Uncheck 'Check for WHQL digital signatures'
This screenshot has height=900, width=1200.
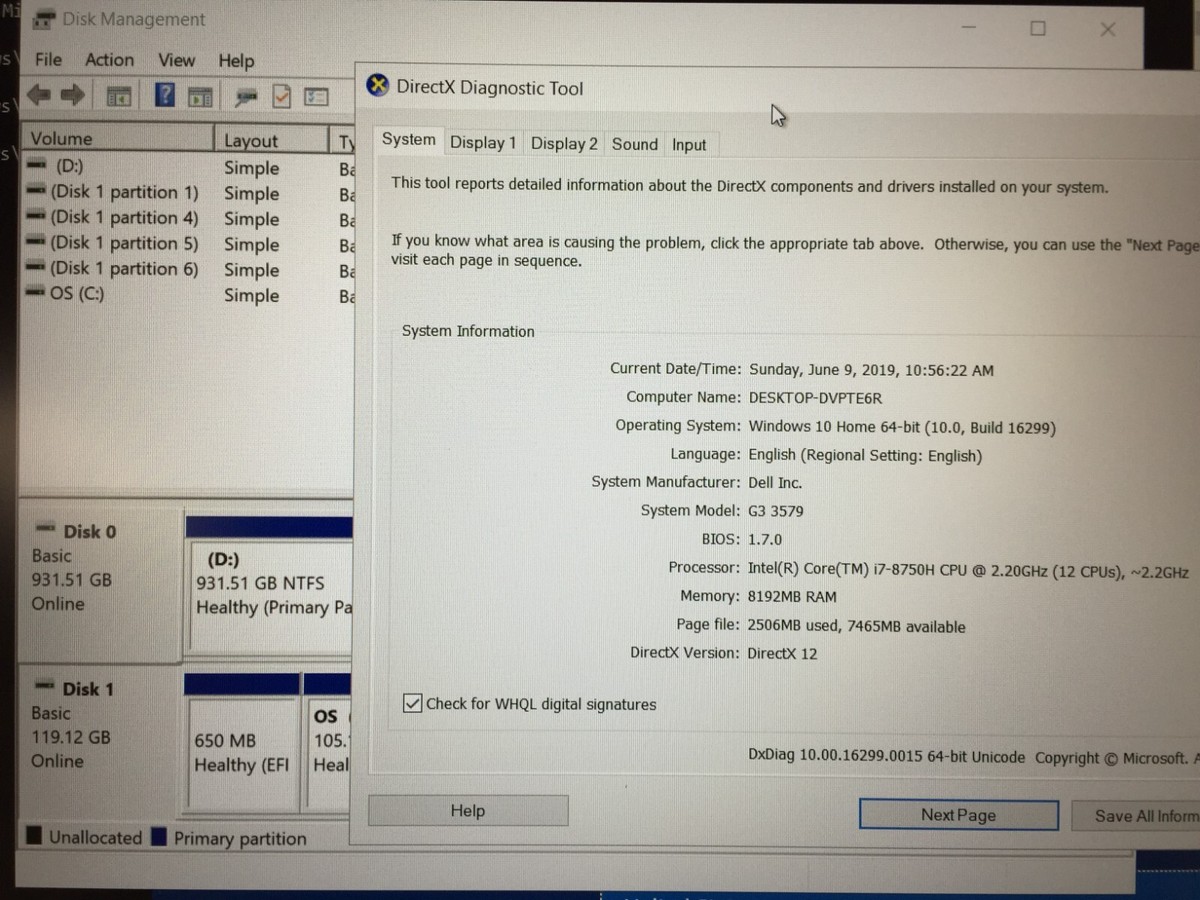click(x=412, y=703)
